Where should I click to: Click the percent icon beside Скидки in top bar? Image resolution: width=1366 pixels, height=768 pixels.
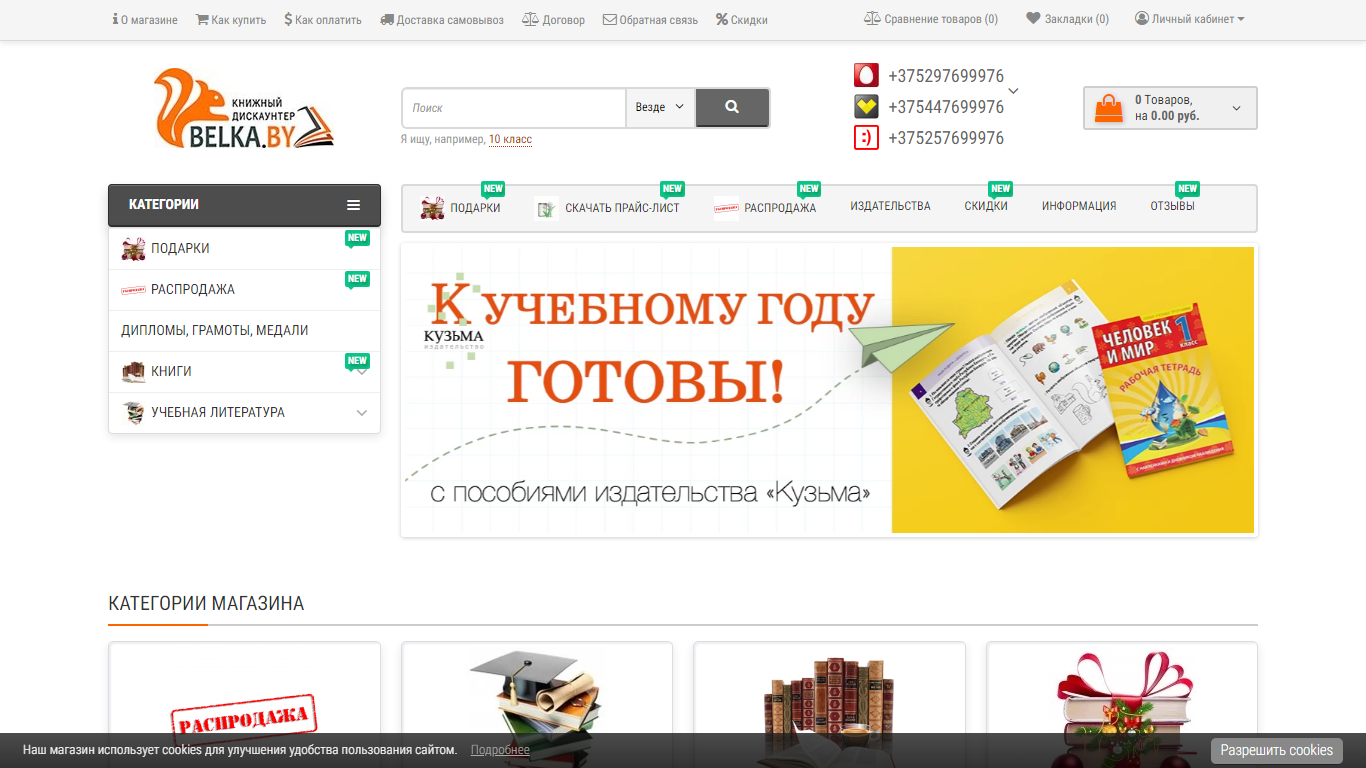click(x=721, y=19)
